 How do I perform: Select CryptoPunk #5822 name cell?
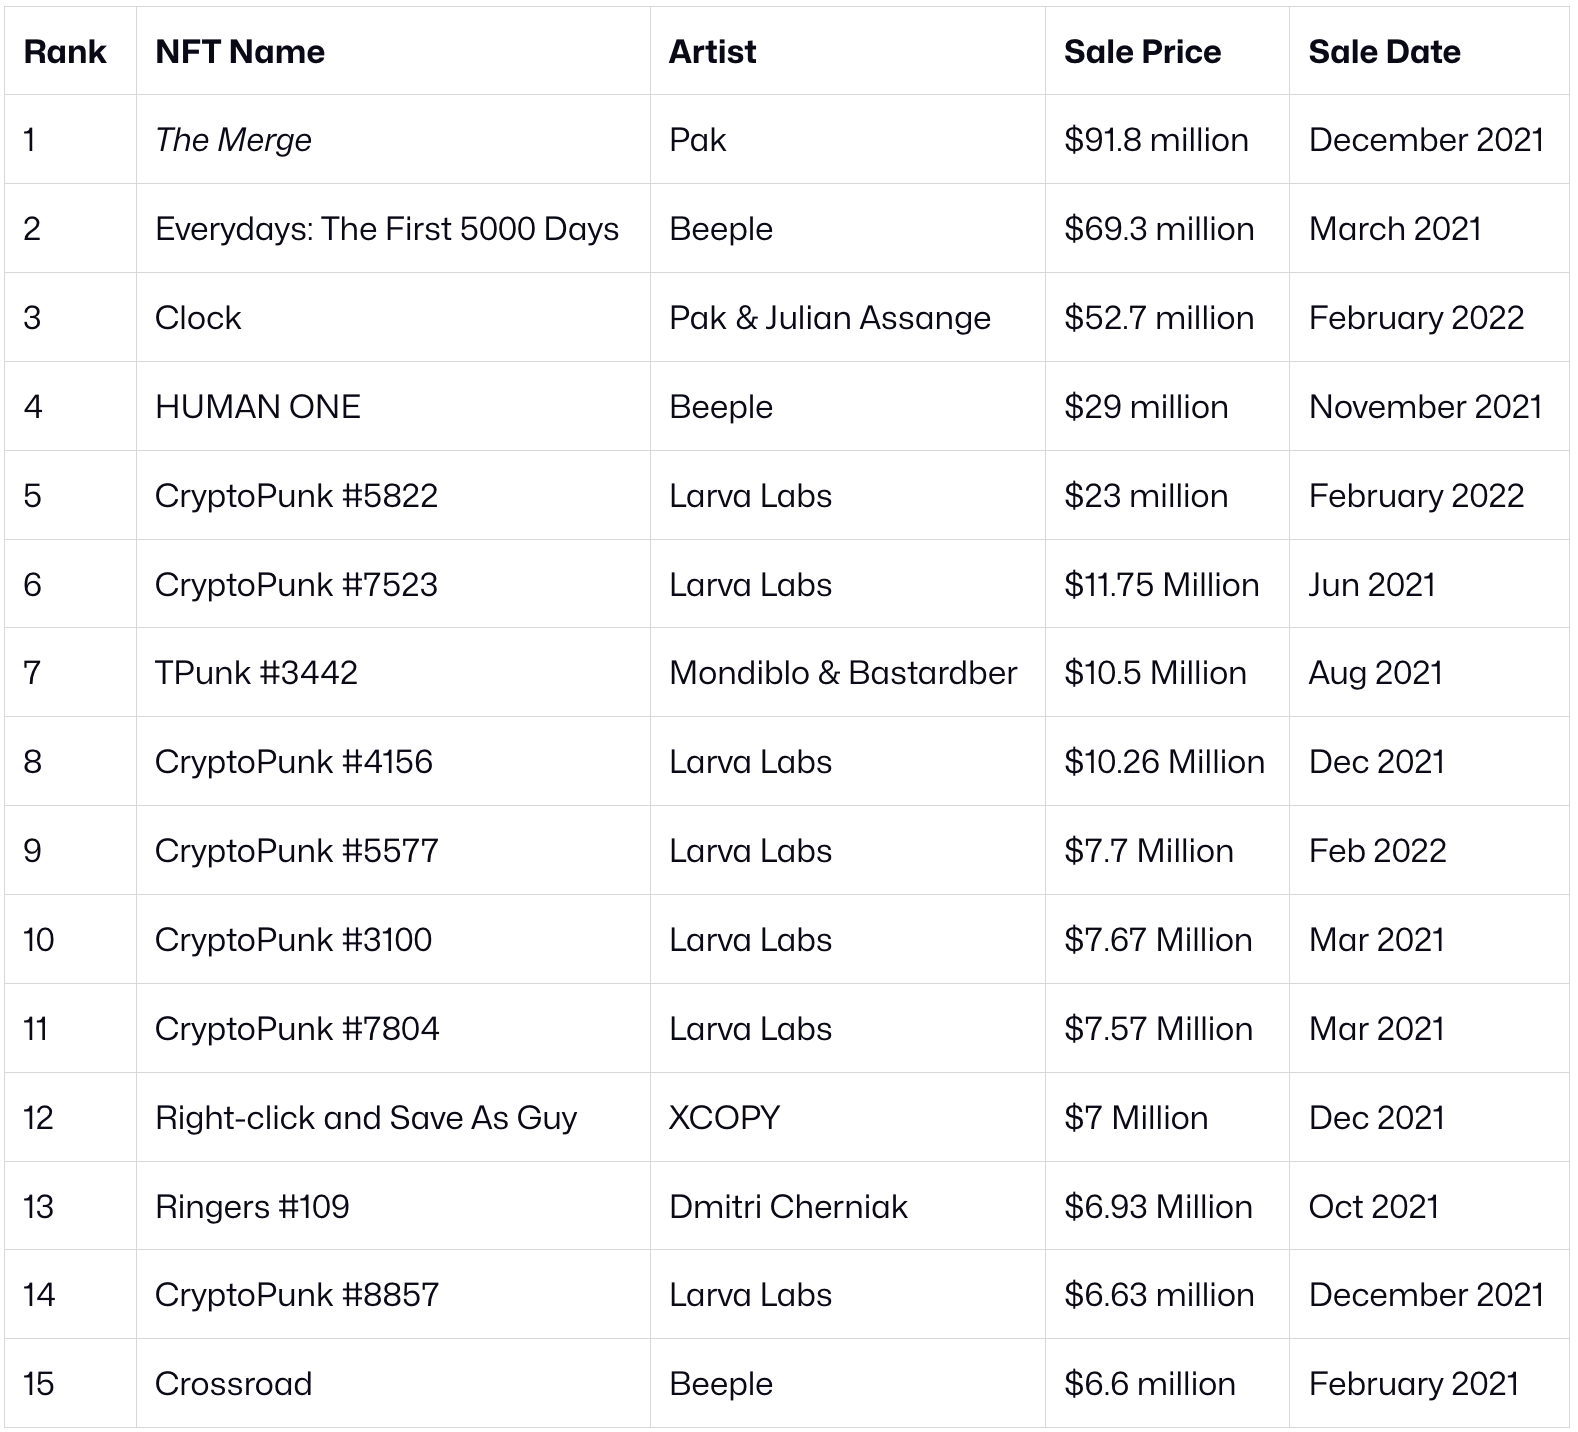pos(296,496)
